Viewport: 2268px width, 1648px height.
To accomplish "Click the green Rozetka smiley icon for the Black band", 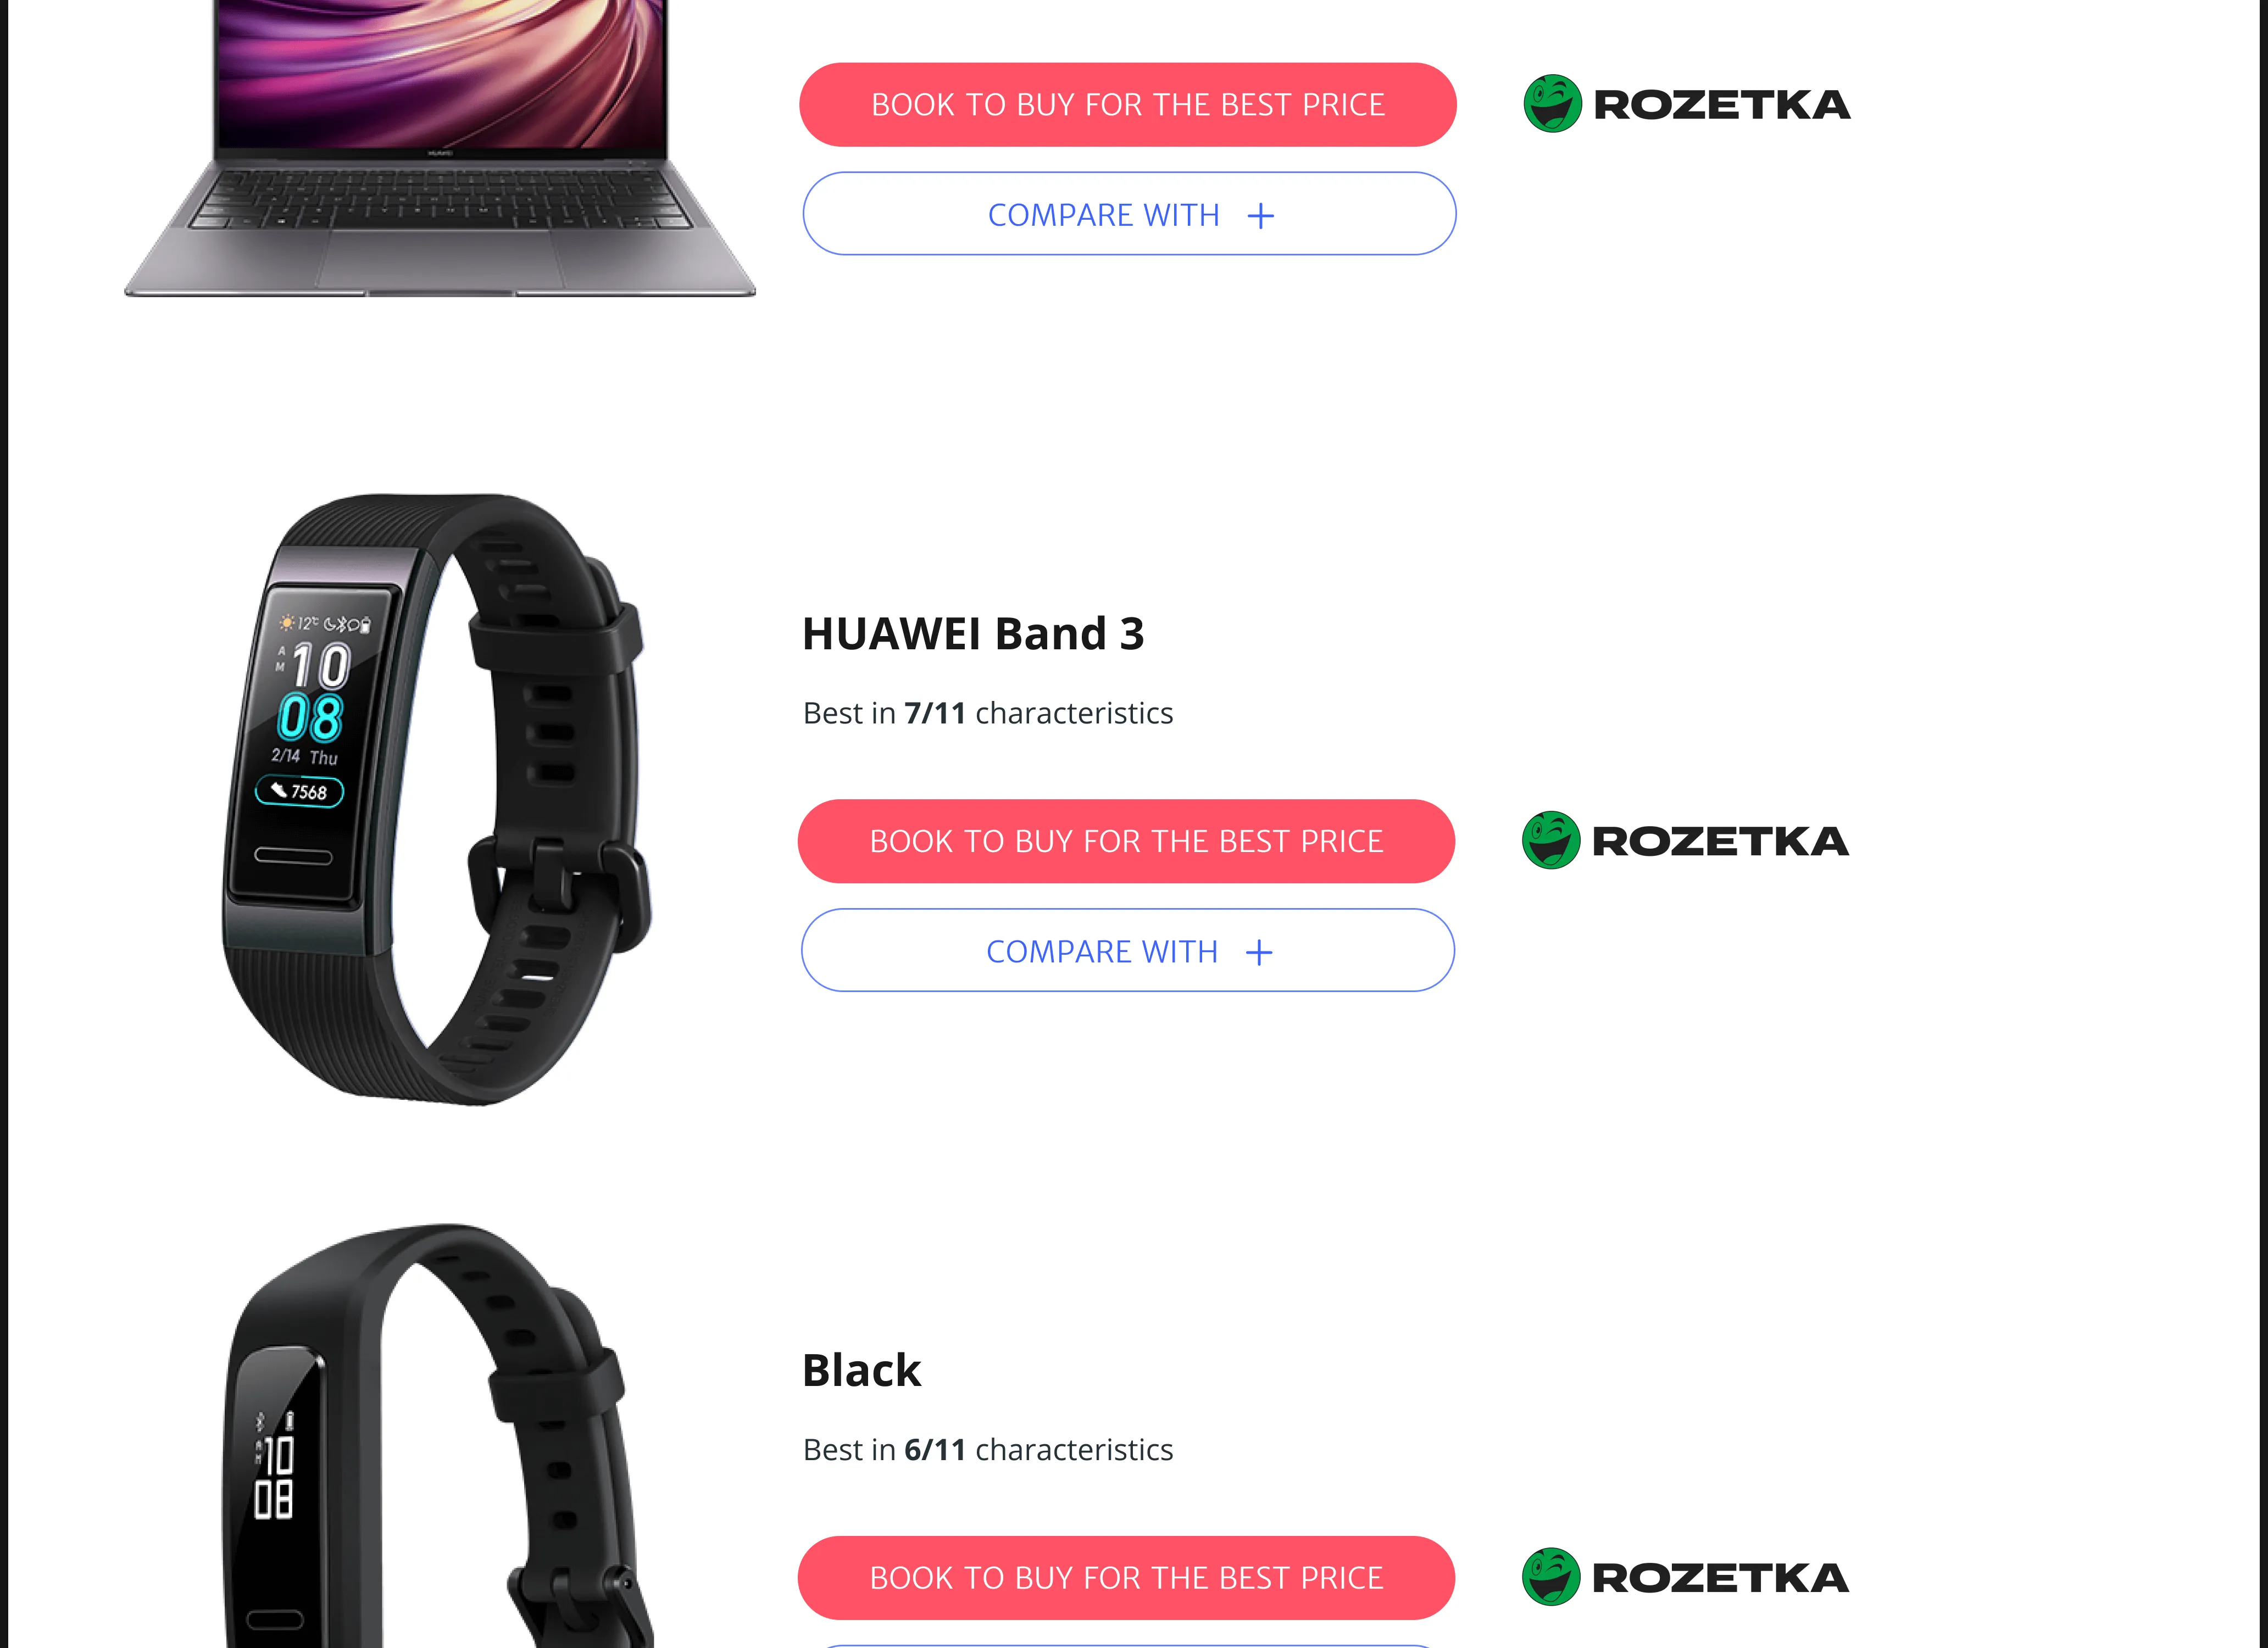I will [1551, 1577].
